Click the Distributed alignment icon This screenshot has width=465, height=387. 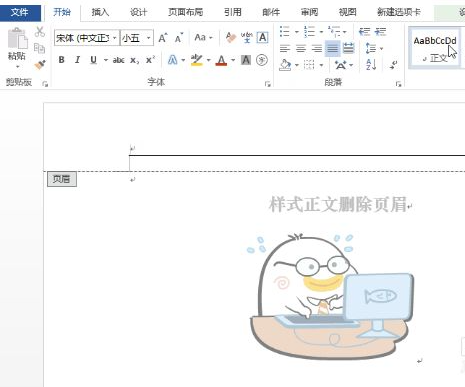(x=348, y=49)
